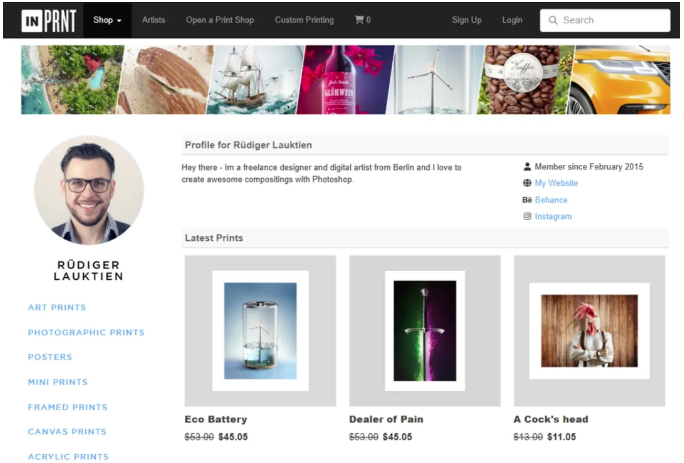This screenshot has height=463, width=684.
Task: Click the globe icon beside My Website
Action: click(527, 183)
